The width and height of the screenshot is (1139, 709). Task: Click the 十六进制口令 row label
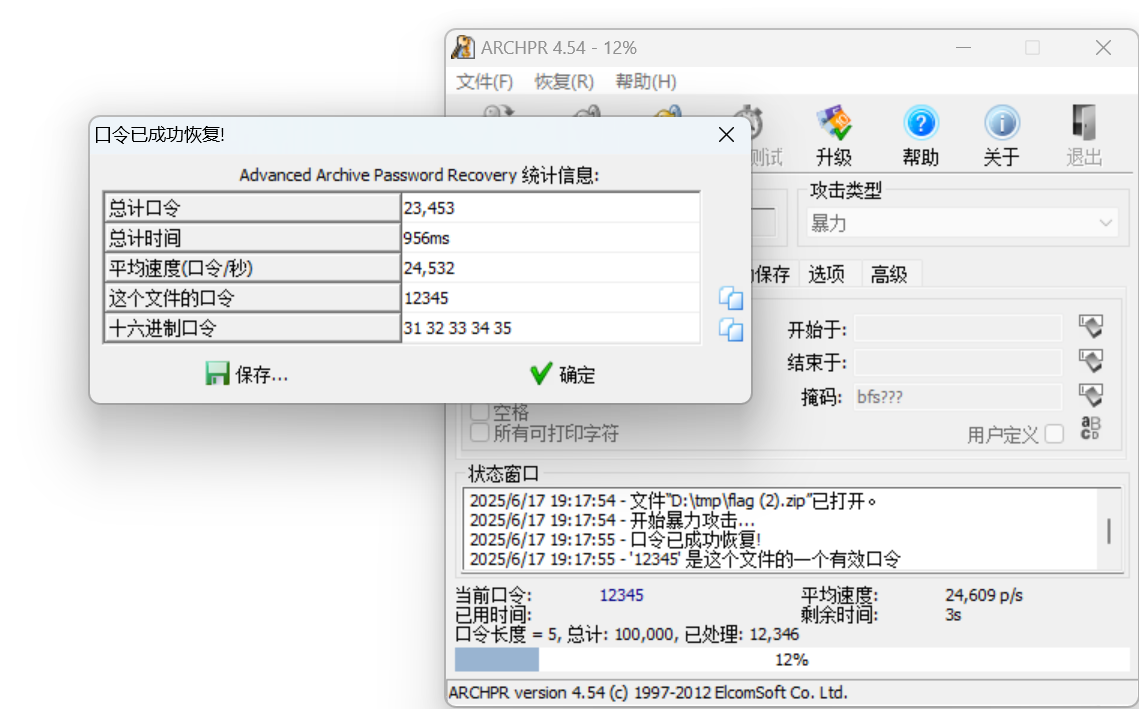point(252,328)
